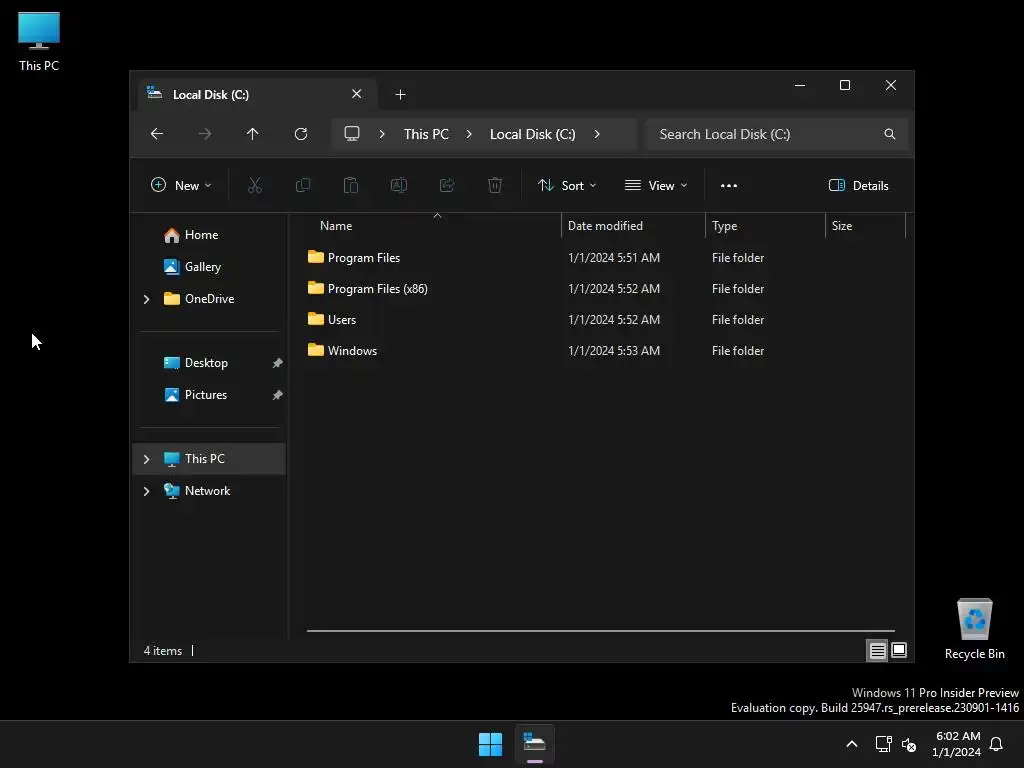This screenshot has height=768, width=1024.
Task: Unpin Desktop from Quick access
Action: pos(278,363)
